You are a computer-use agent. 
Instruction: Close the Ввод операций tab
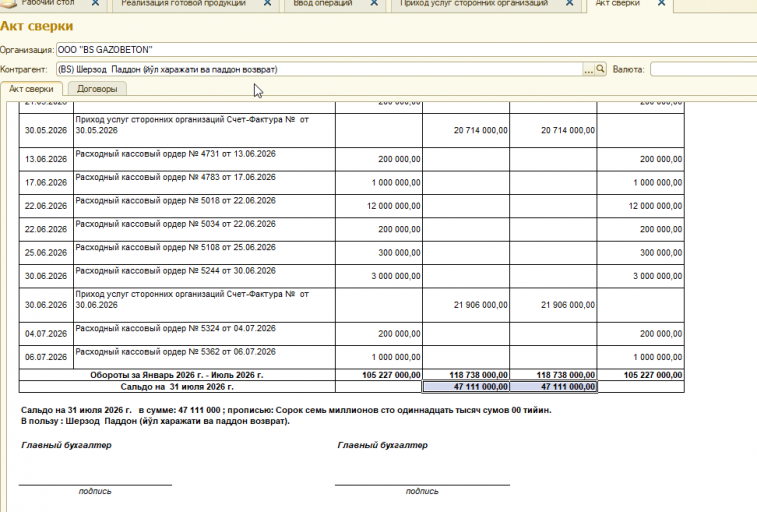click(x=374, y=3)
